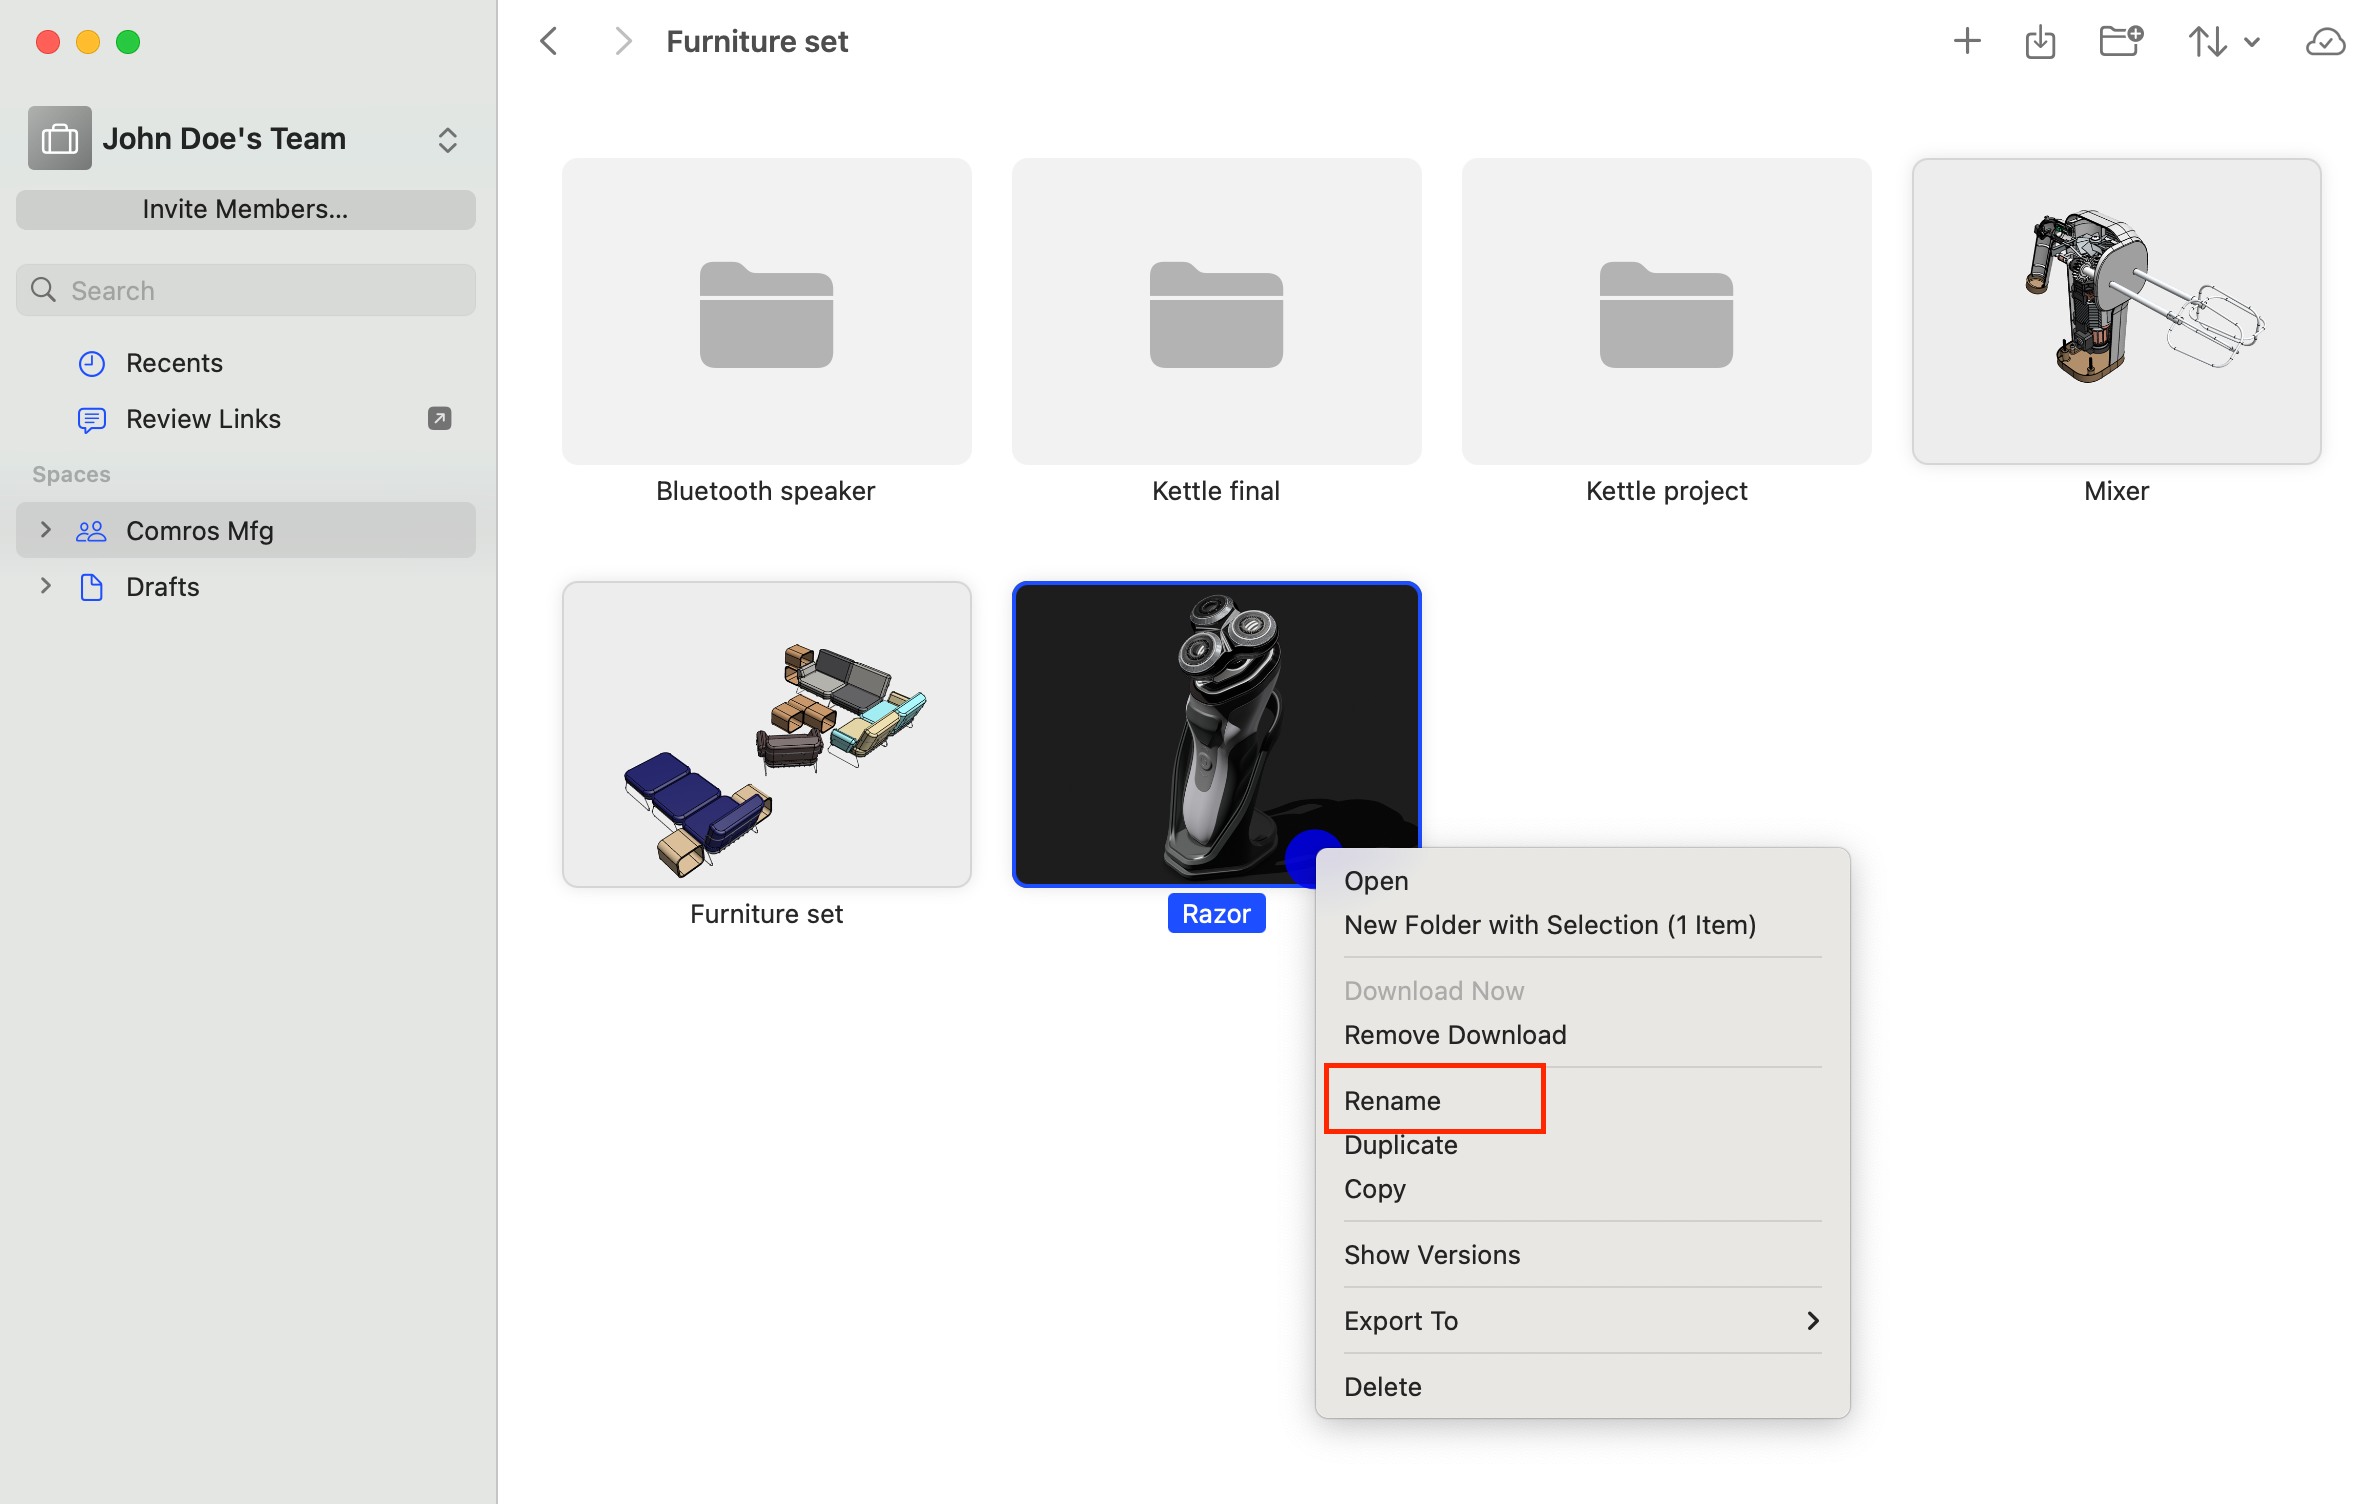
Task: Go forward using the right chevron arrow
Action: point(623,41)
